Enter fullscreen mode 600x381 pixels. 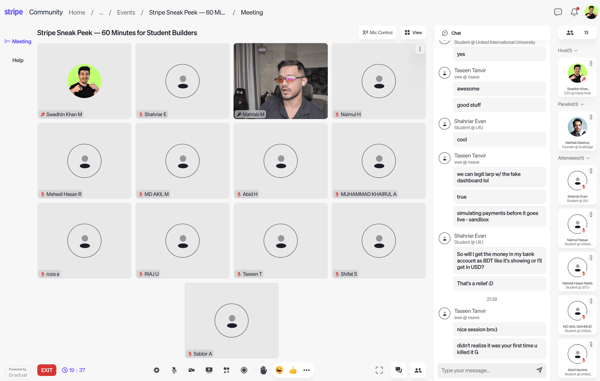click(x=379, y=370)
